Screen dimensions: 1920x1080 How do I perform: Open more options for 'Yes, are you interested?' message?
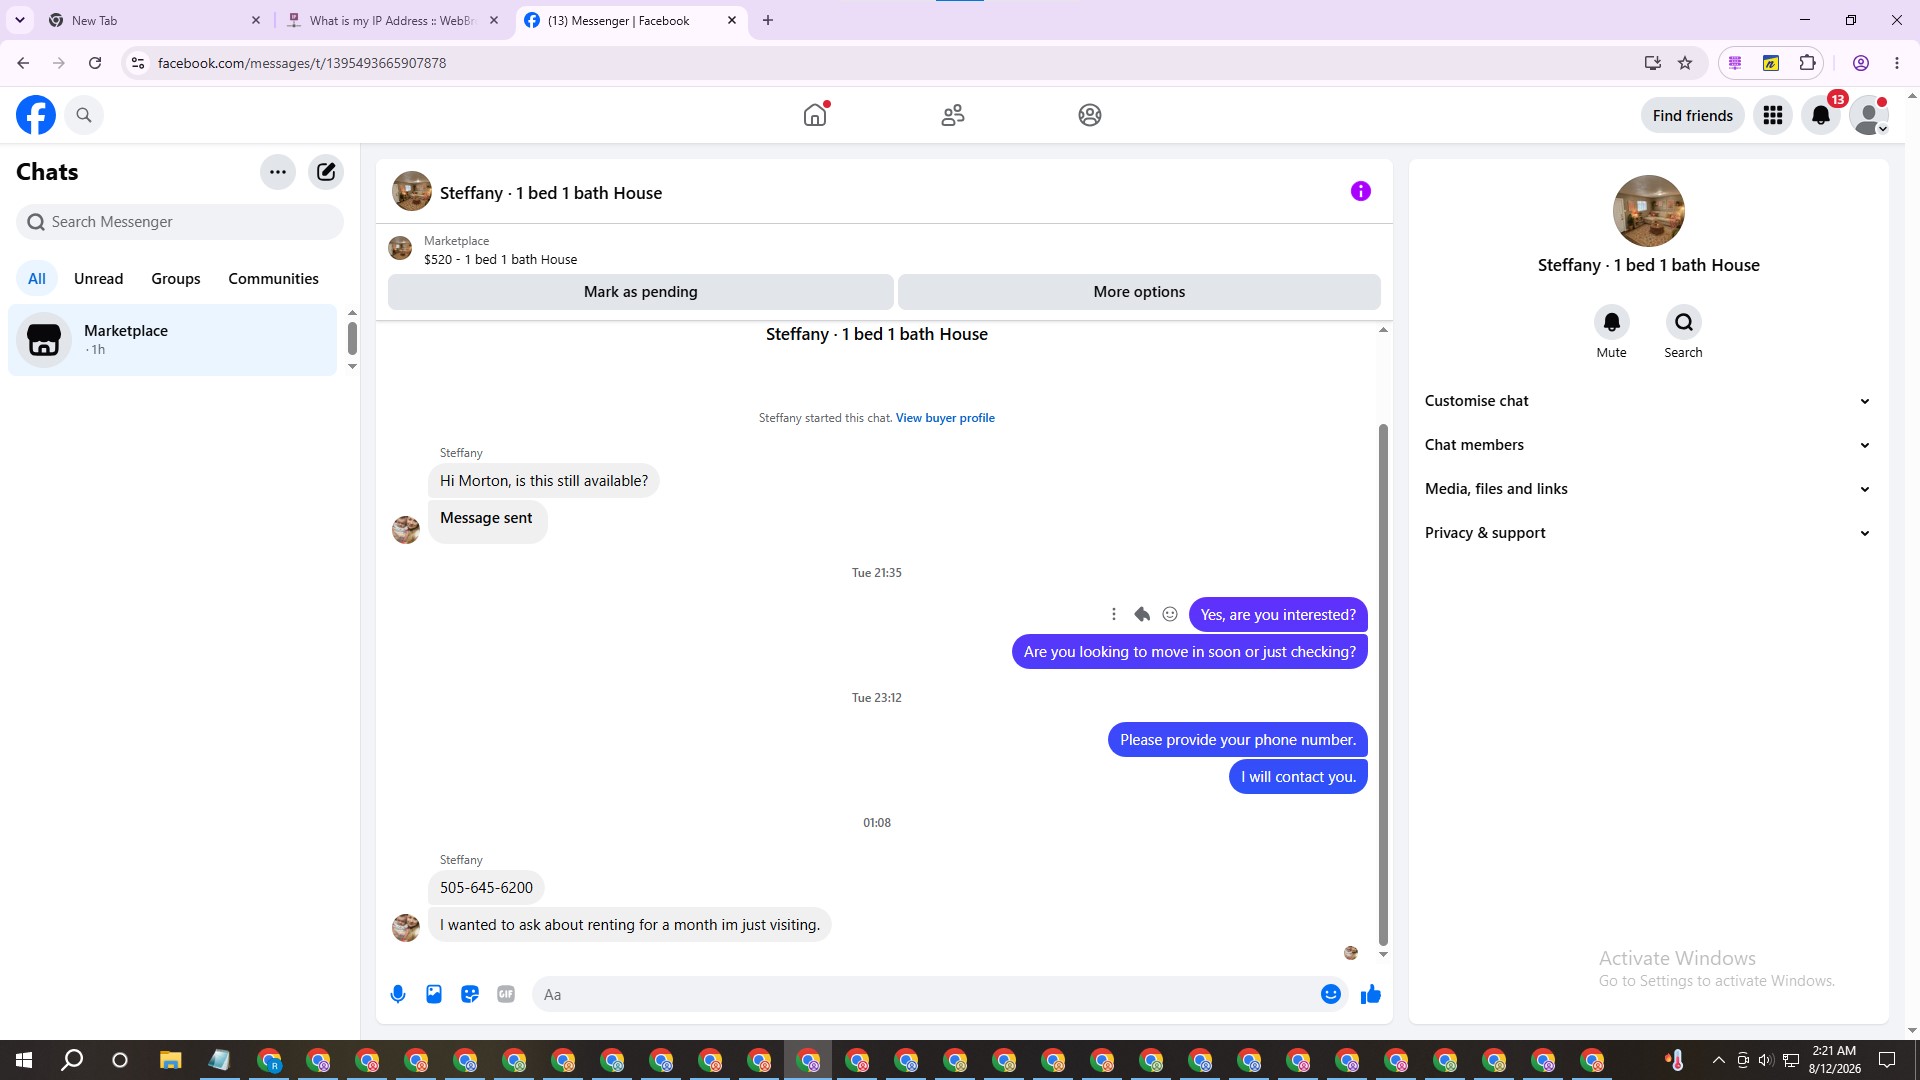click(x=1113, y=614)
